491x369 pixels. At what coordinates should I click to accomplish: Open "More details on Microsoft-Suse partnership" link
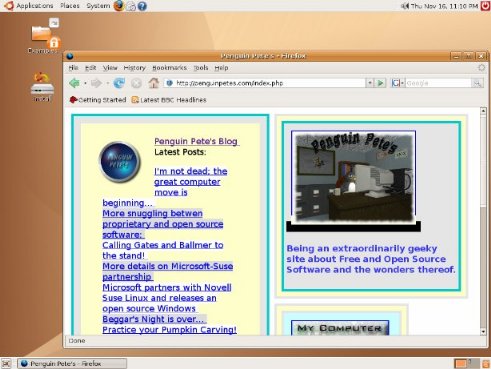coord(168,271)
